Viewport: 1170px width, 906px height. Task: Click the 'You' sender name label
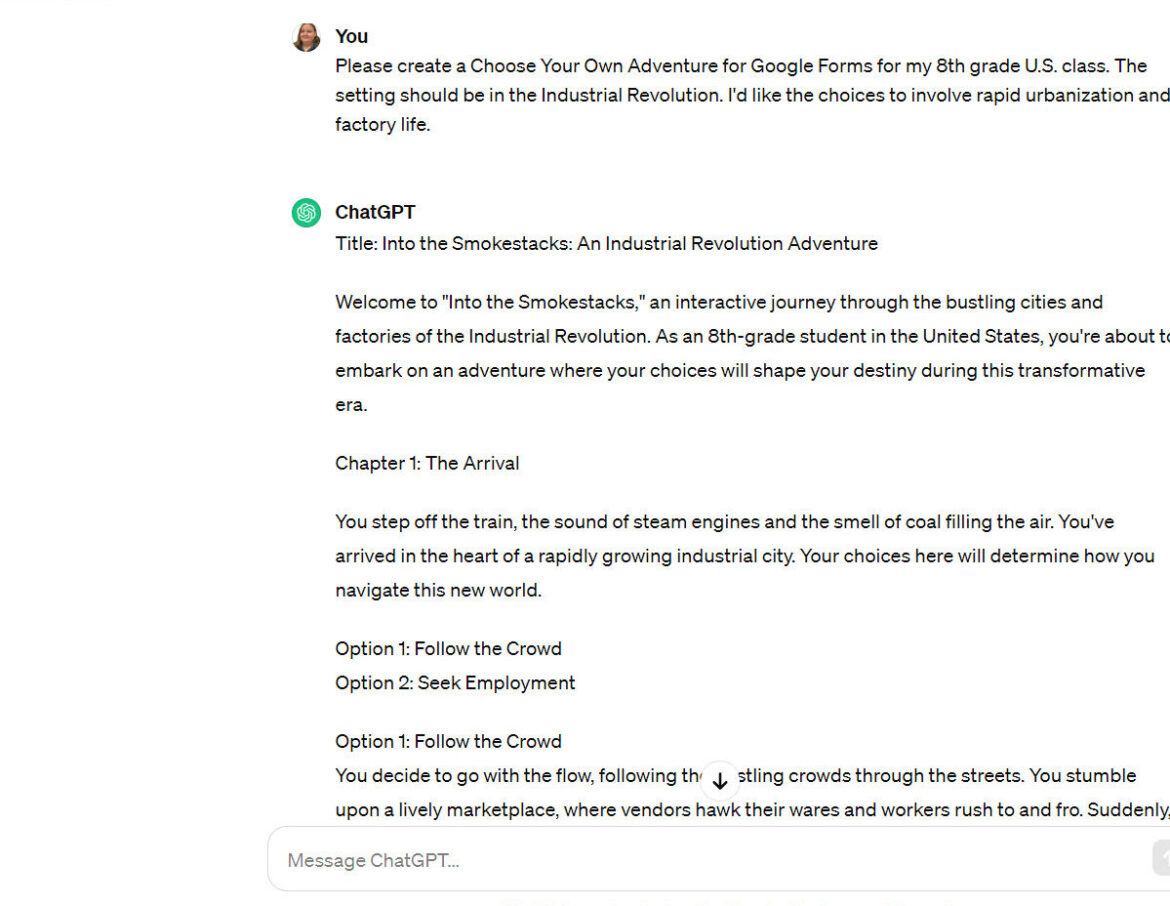pos(351,36)
